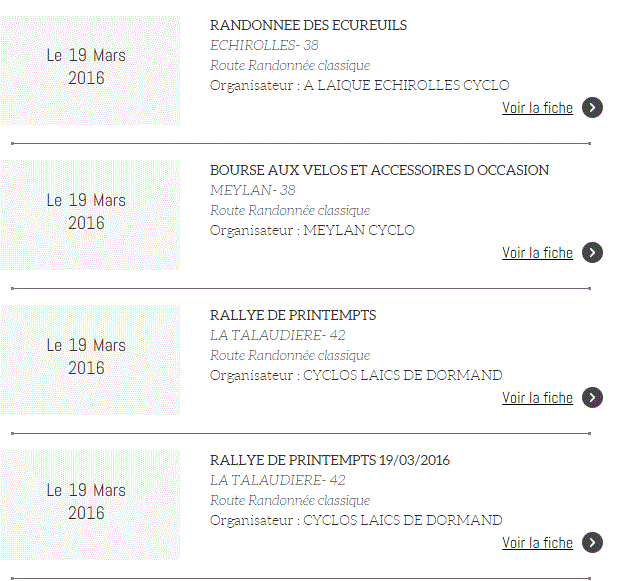Click arrow icon for Rallye de Printempts 19/03/2016
The height and width of the screenshot is (581, 623).
(x=592, y=542)
